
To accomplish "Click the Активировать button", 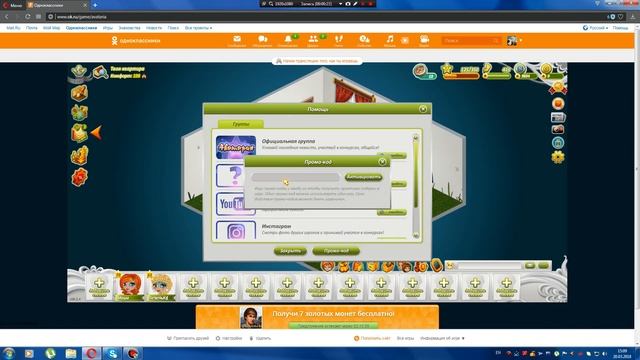I will click(363, 177).
